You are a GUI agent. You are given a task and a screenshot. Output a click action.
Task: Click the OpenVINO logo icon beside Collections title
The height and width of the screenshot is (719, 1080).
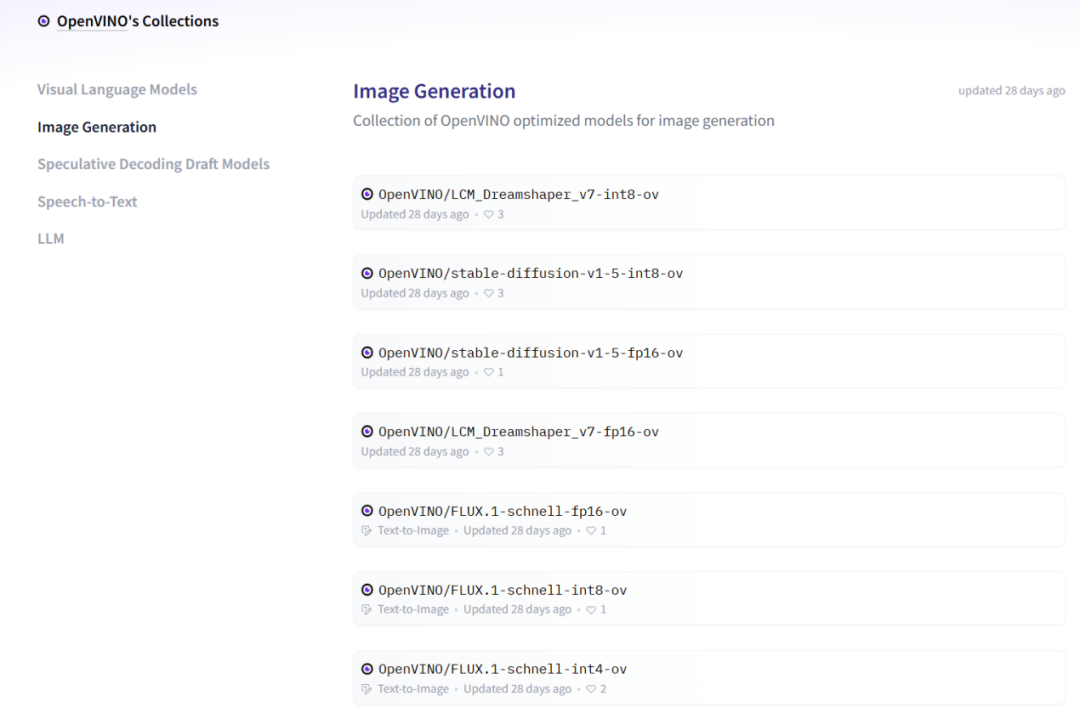(43, 21)
